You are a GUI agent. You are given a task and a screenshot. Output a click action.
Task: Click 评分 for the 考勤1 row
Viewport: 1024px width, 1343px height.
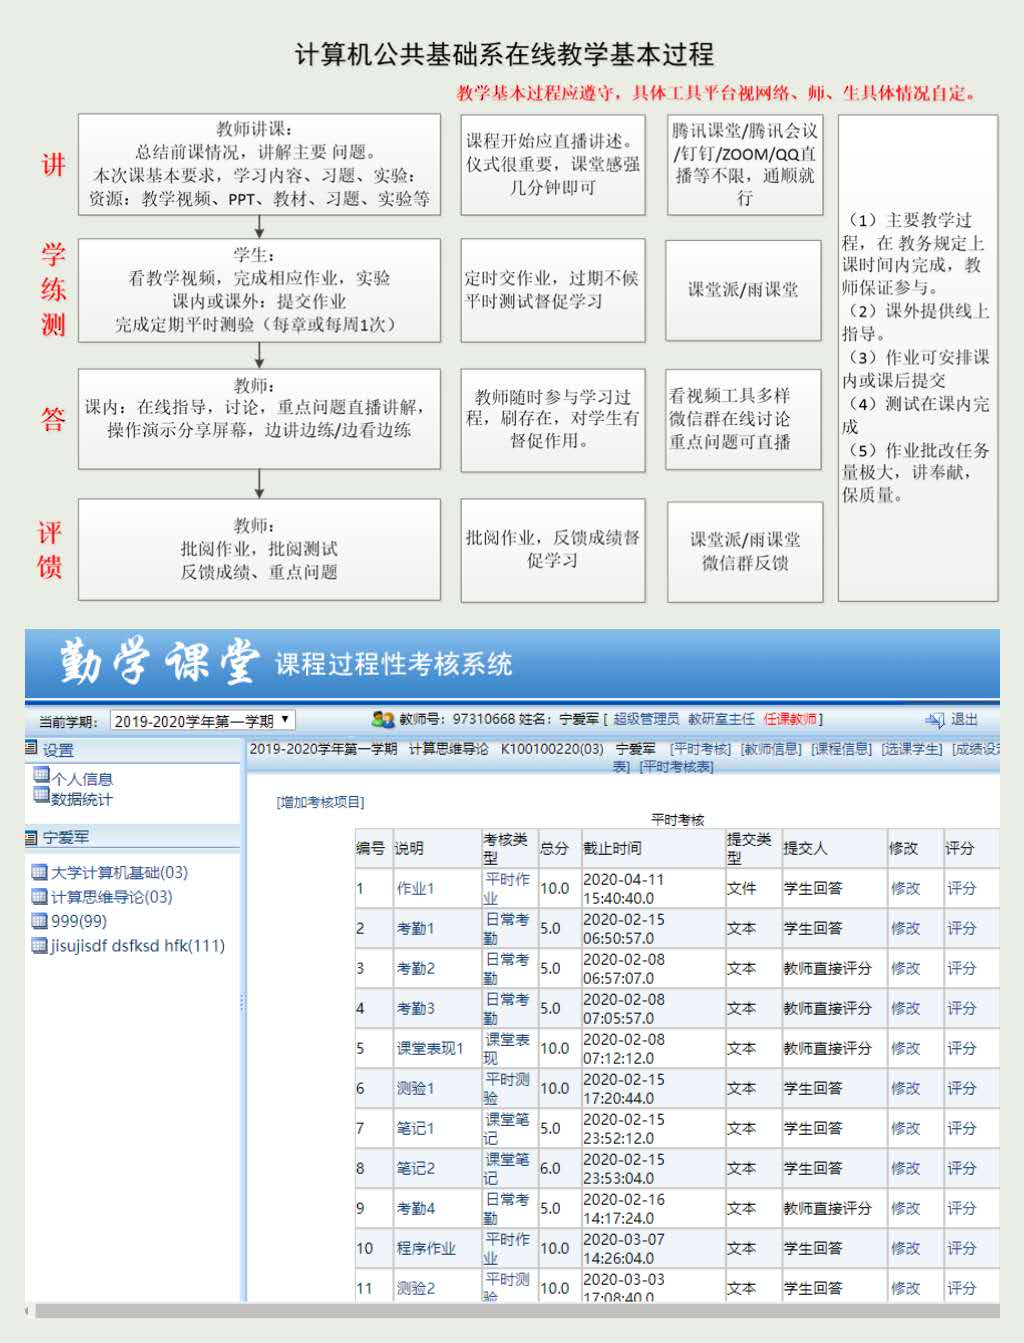tap(961, 928)
